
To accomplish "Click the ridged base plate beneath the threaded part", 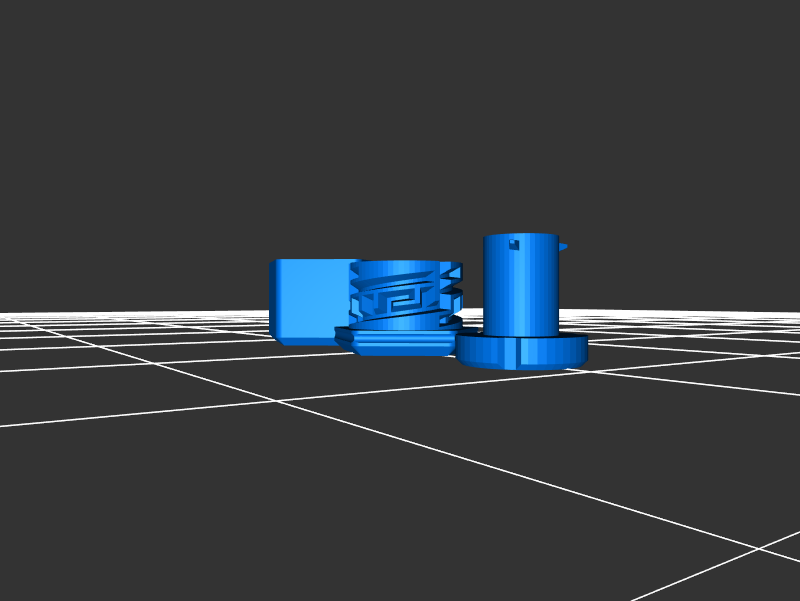I will pyautogui.click(x=400, y=342).
